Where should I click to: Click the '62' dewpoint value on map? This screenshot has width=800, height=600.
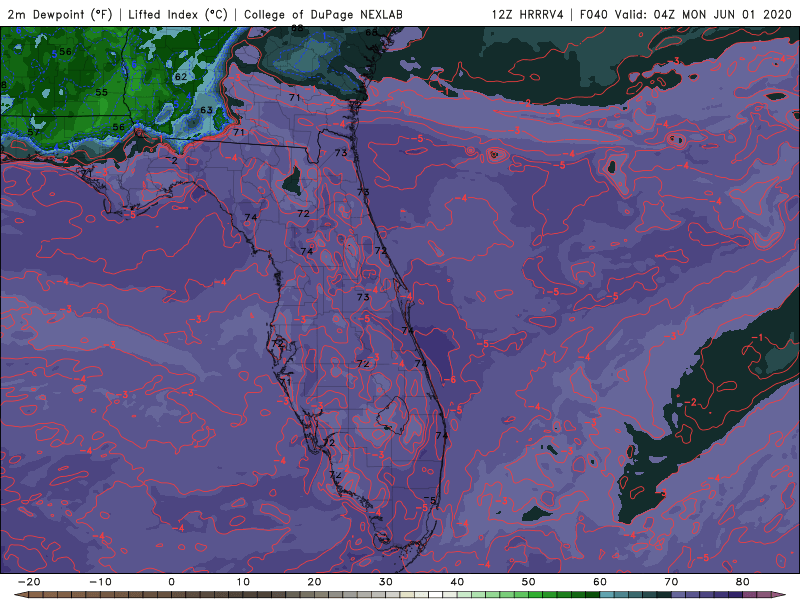click(181, 77)
